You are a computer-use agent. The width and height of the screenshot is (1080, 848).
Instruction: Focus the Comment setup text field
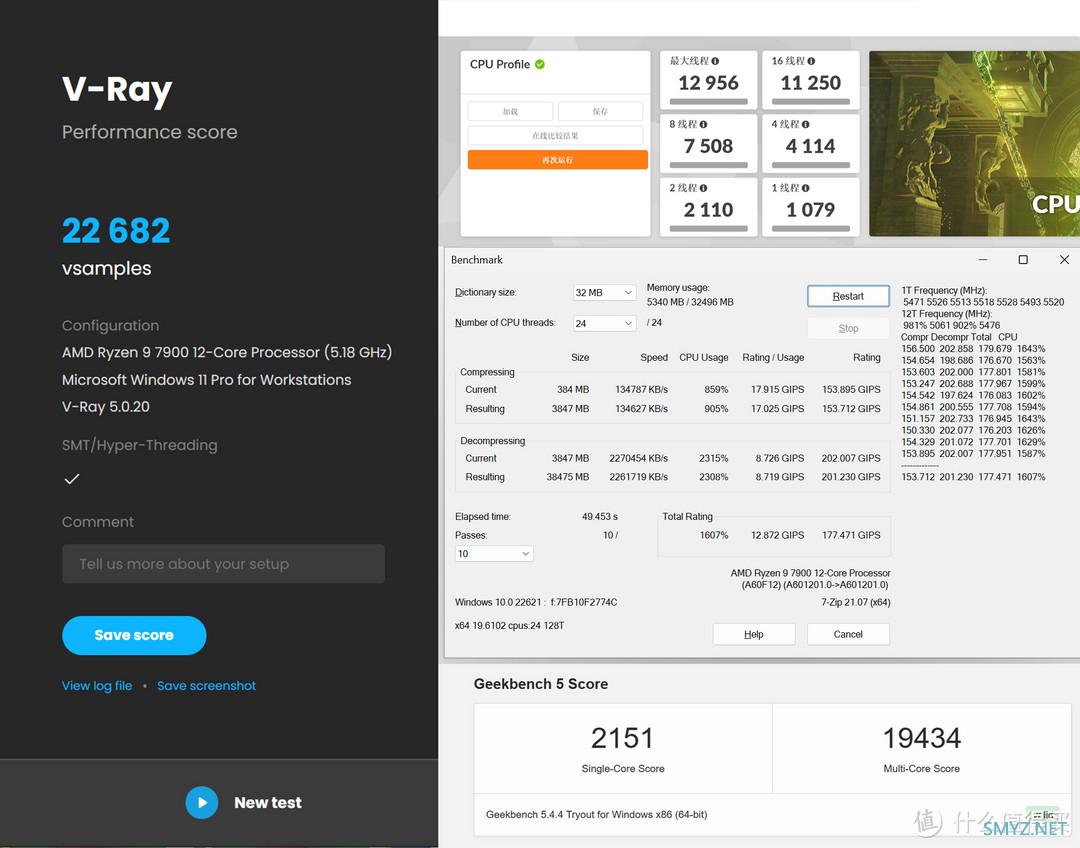[x=223, y=563]
